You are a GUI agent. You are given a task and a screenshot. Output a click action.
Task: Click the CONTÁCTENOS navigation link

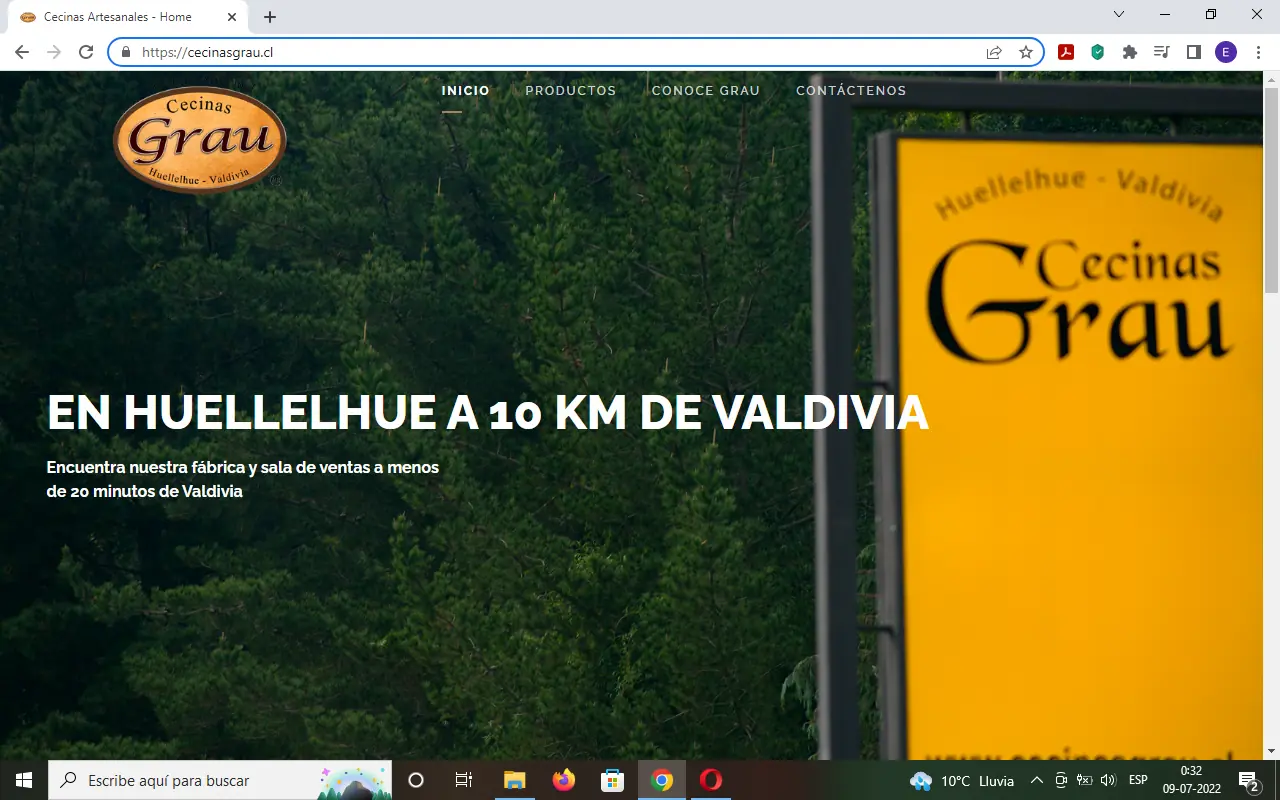[850, 91]
